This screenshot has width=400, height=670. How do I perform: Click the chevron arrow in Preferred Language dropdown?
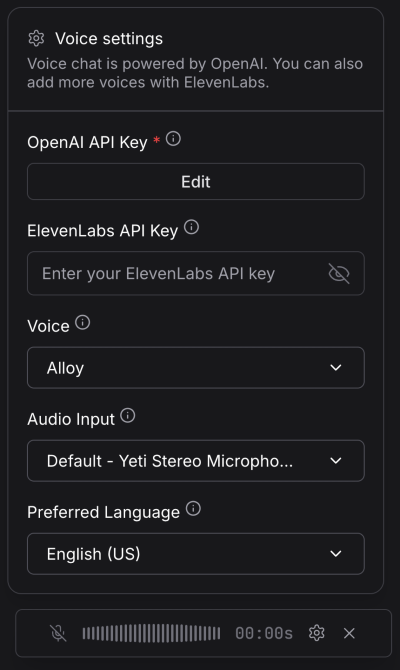point(336,554)
